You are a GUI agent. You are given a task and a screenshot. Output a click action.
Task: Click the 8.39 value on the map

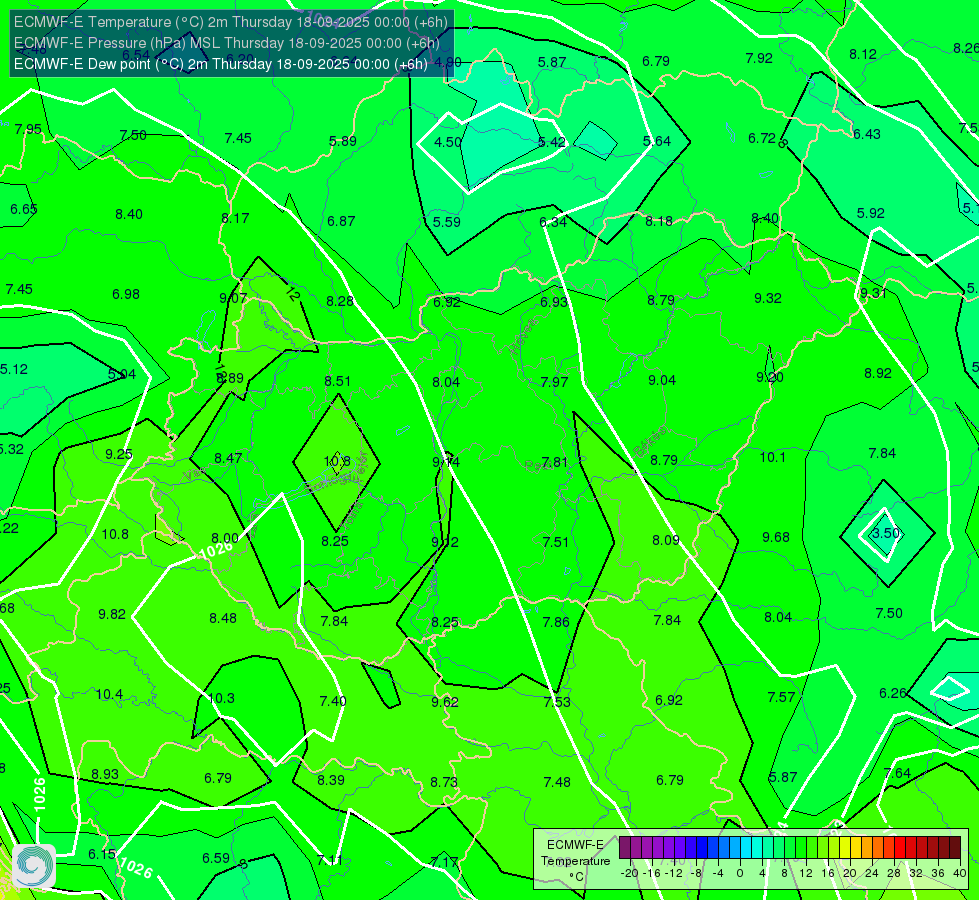[x=330, y=779]
